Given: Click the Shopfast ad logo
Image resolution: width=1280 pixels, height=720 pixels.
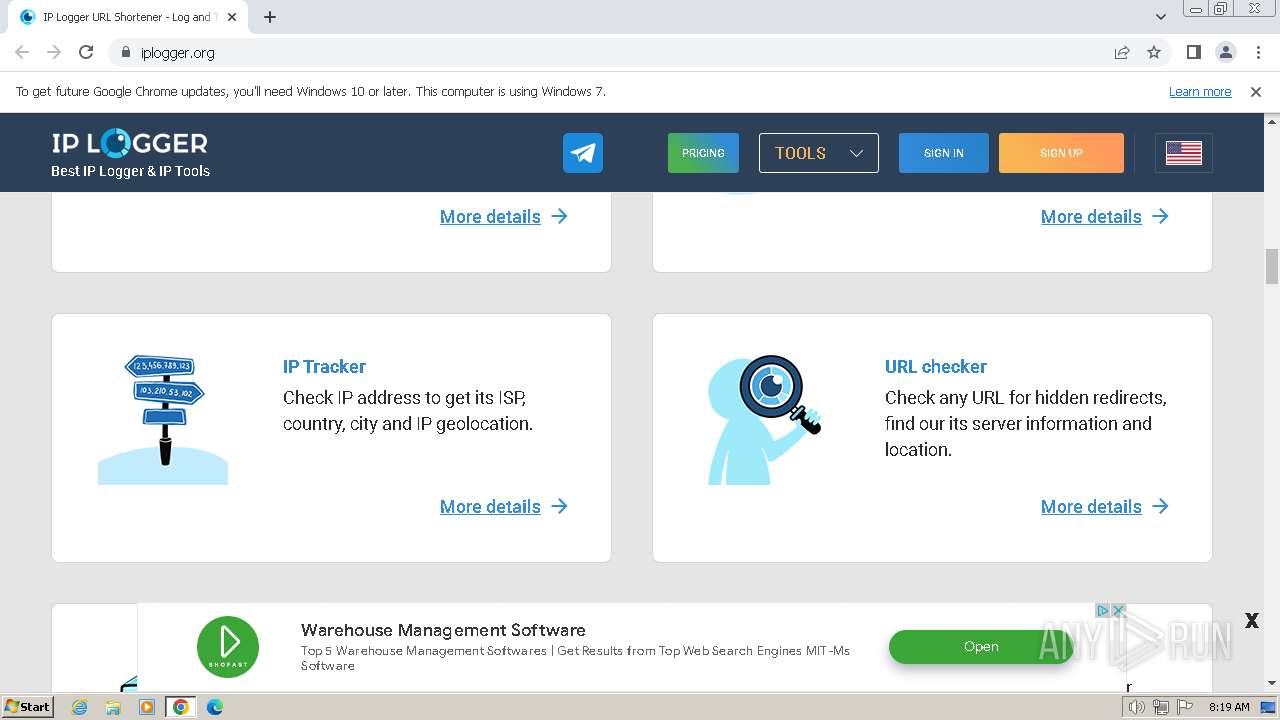Looking at the screenshot, I should coord(228,646).
